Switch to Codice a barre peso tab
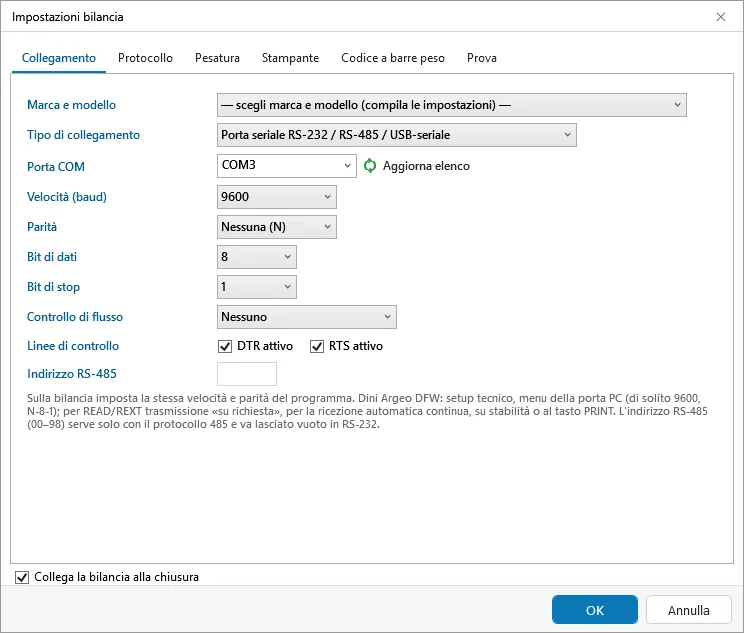The width and height of the screenshot is (744, 633). [393, 58]
